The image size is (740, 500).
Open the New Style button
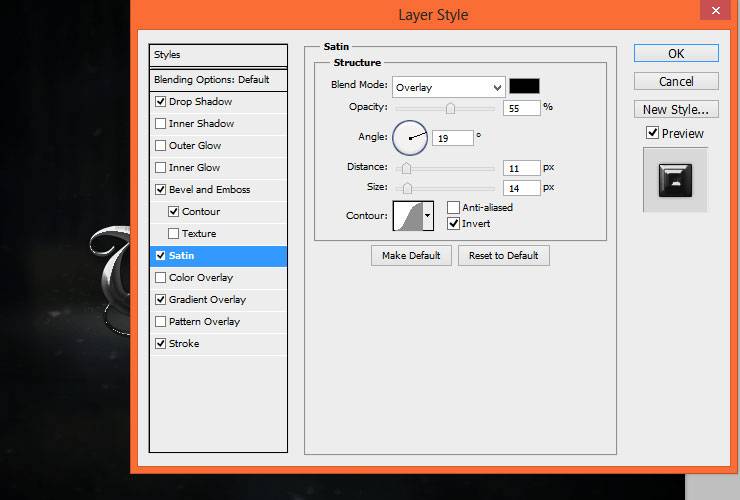[676, 109]
